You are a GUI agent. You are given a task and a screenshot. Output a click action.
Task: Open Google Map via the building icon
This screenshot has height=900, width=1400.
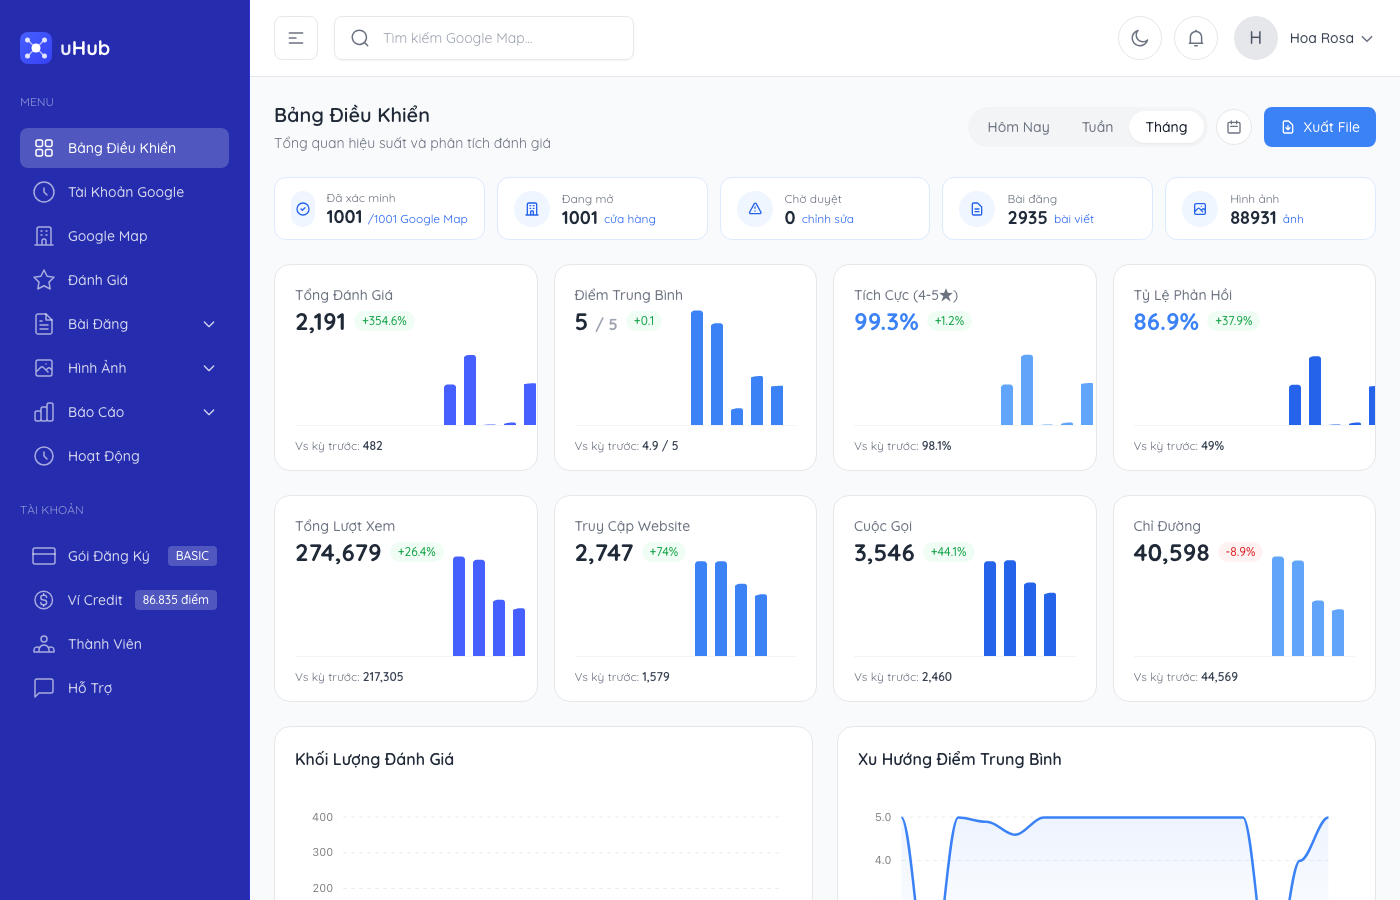44,236
